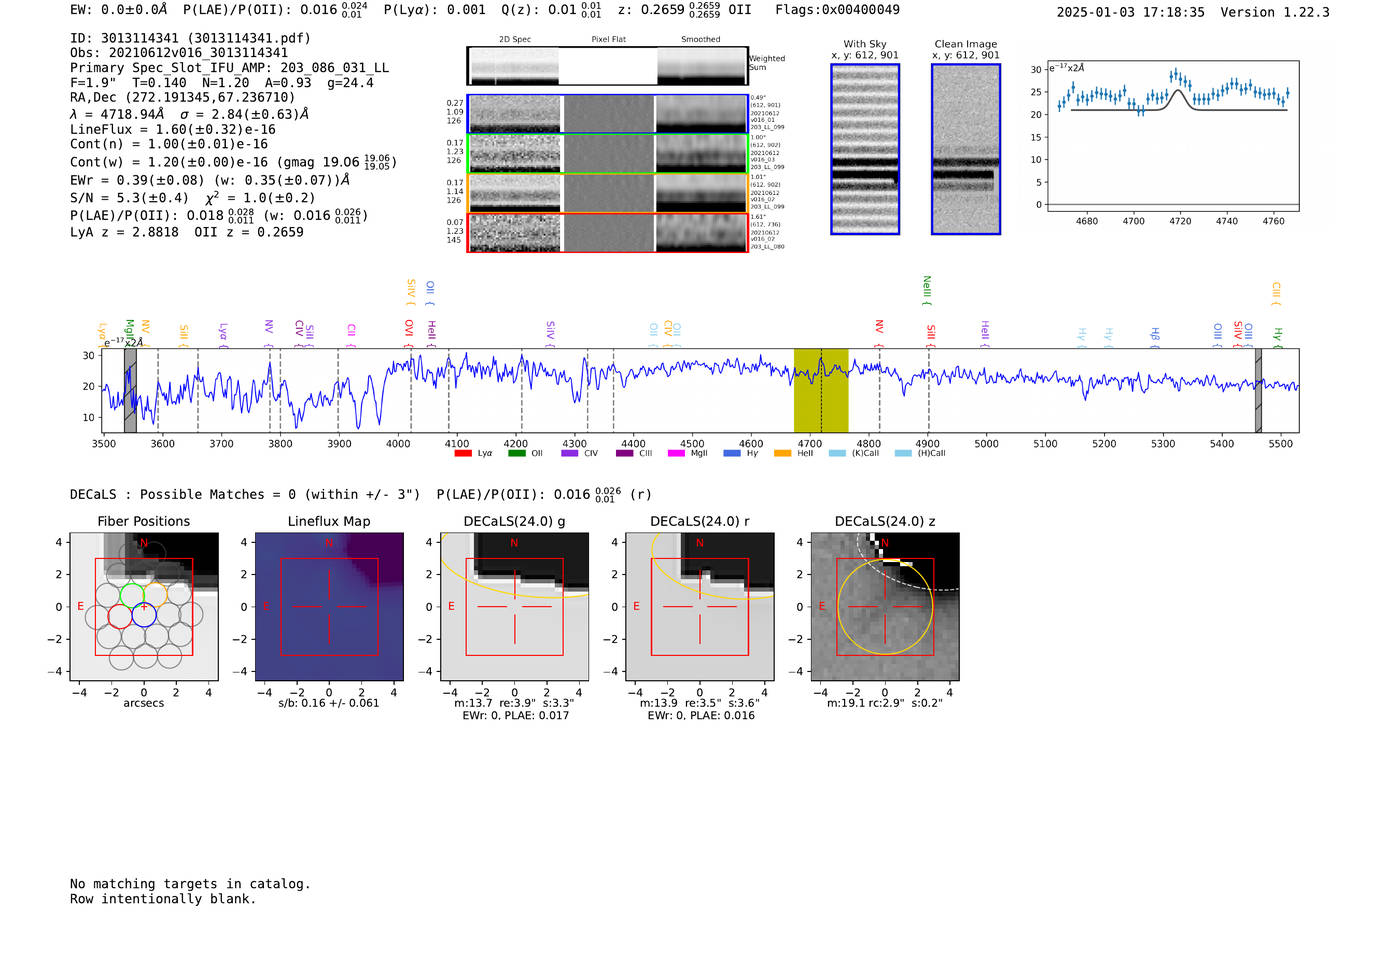Screen dimensions: 1400x953
Task: Click the "Row intentionally blank." text
Action: click(x=163, y=899)
